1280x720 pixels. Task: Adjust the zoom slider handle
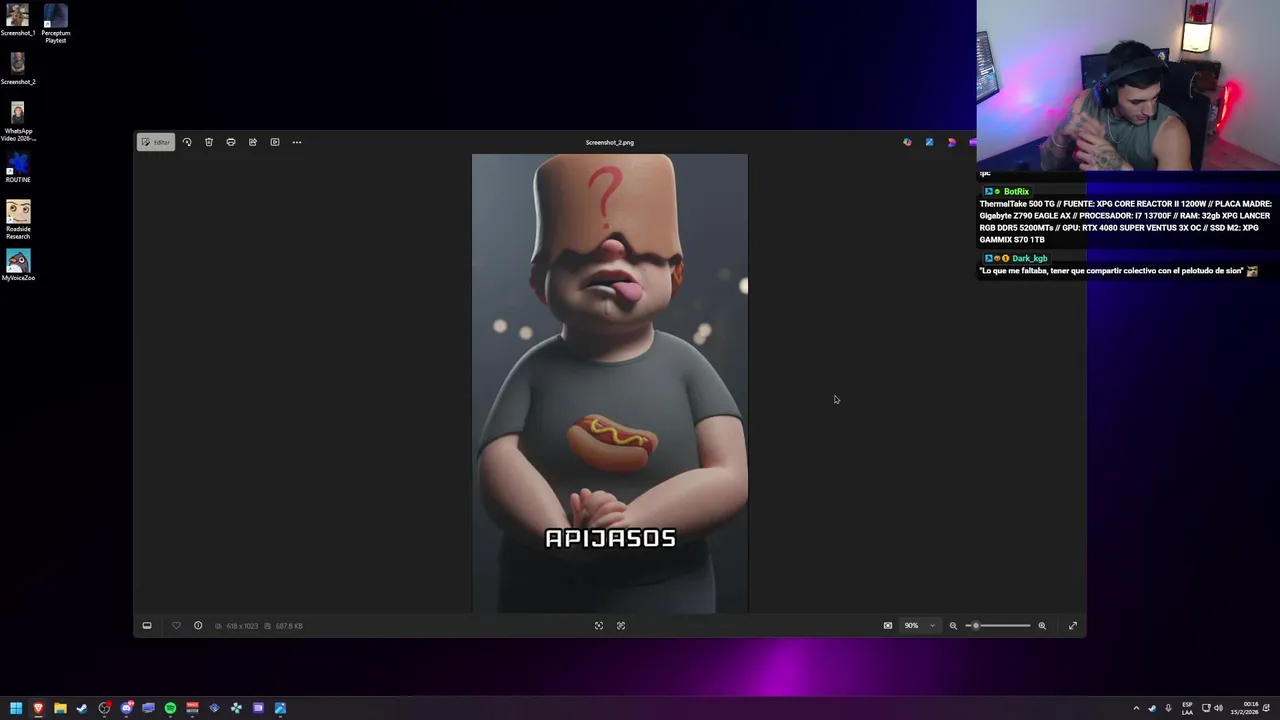coord(976,626)
